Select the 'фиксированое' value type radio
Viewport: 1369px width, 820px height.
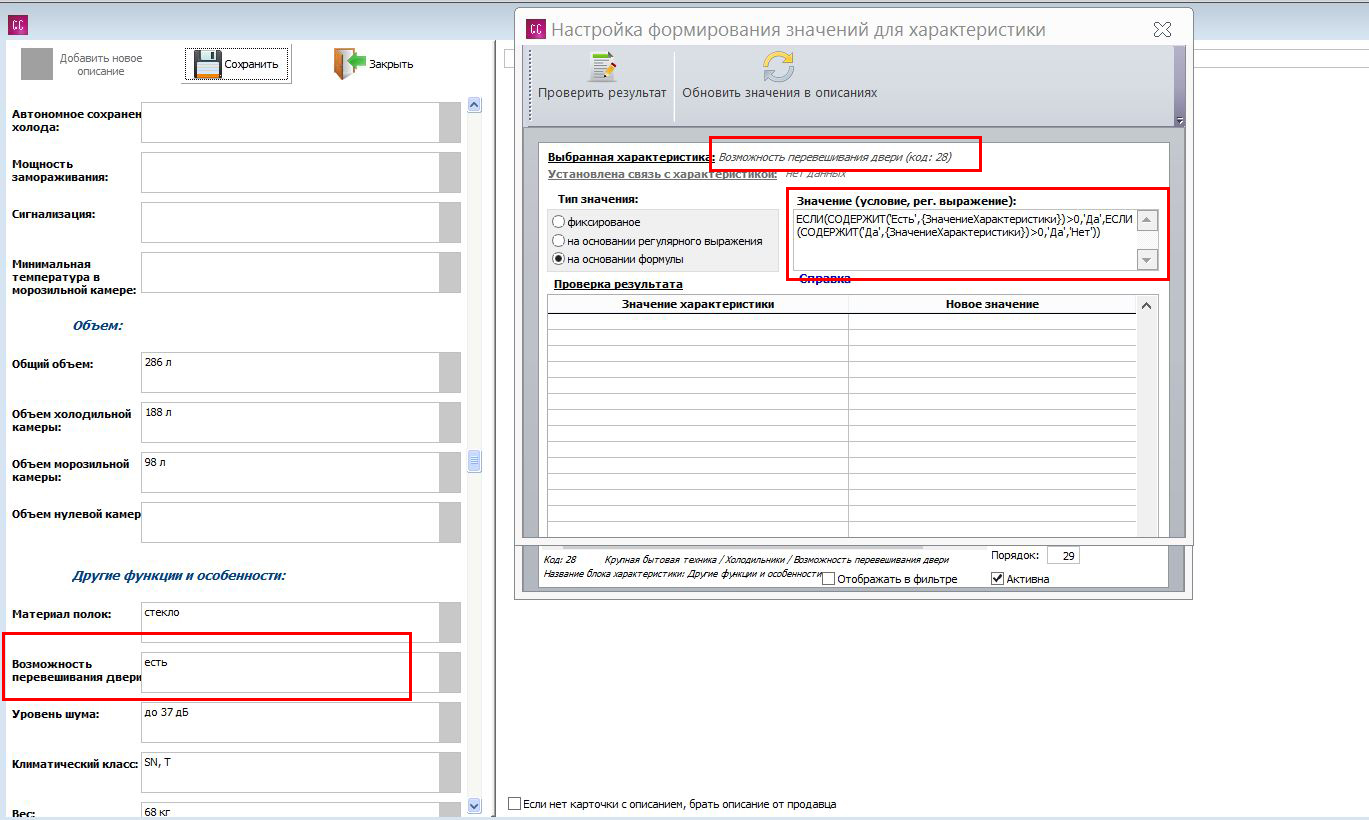click(x=558, y=222)
